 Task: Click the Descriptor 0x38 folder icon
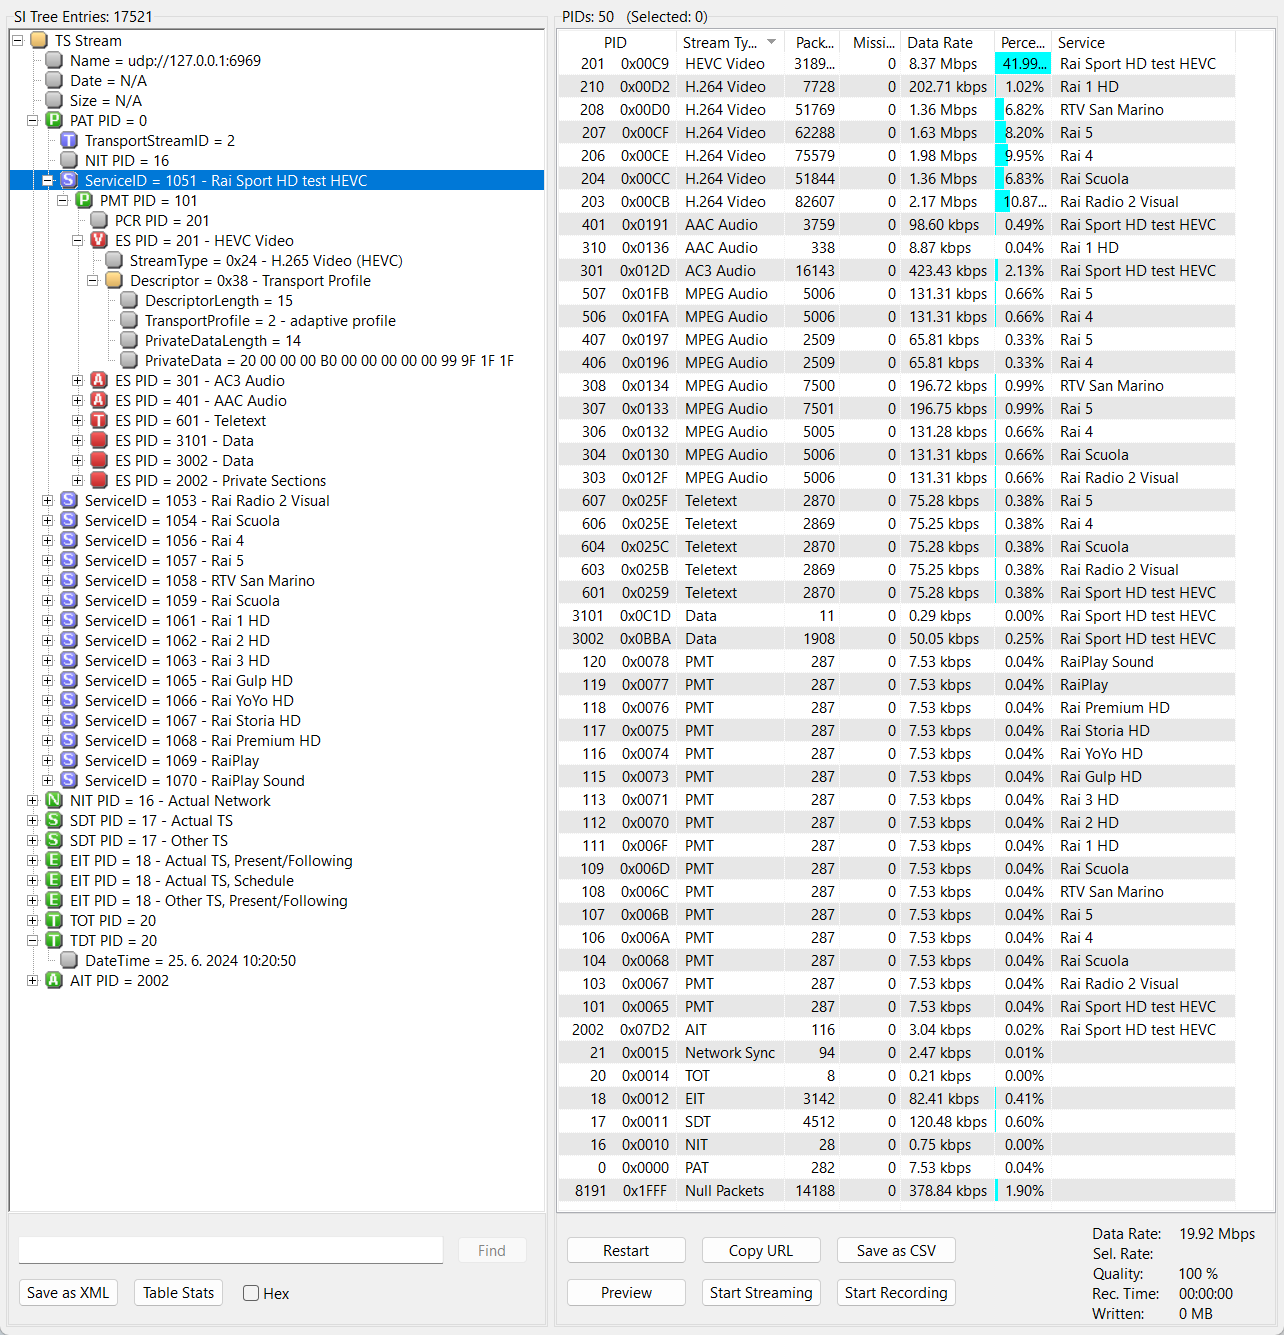tap(114, 281)
